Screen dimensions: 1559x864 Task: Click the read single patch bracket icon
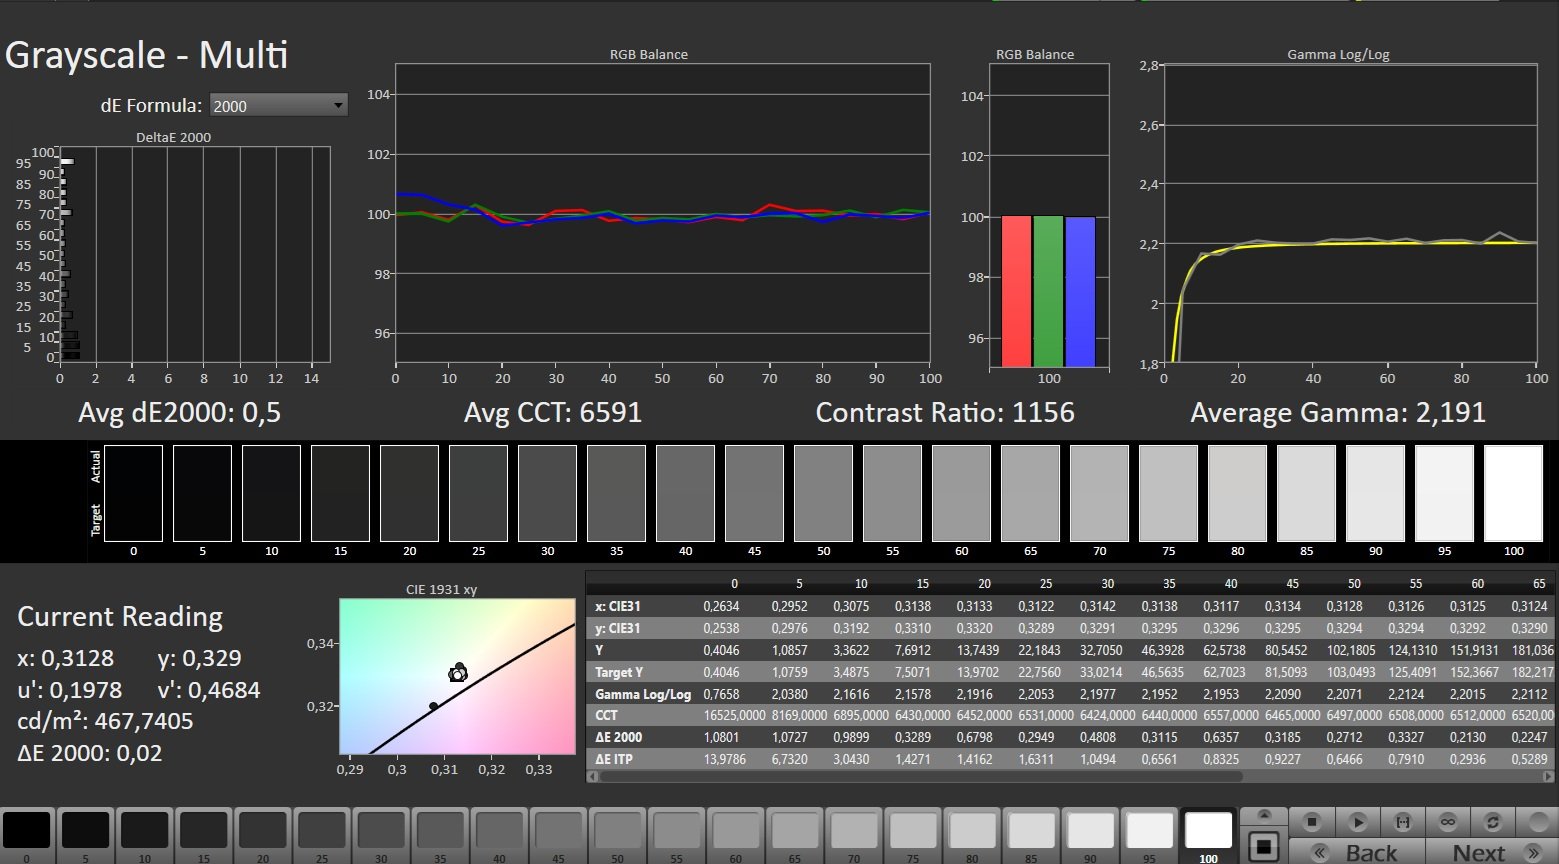pyautogui.click(x=1402, y=822)
